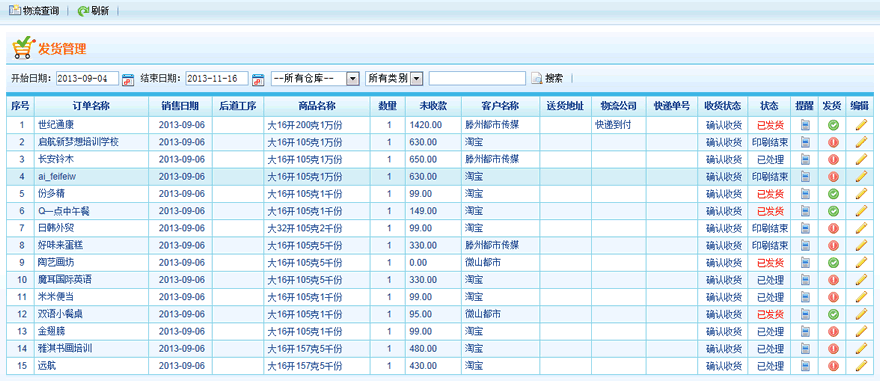Screen dimensions: 880x381
Task: Click the 发货管理 page title
Action: point(62,49)
